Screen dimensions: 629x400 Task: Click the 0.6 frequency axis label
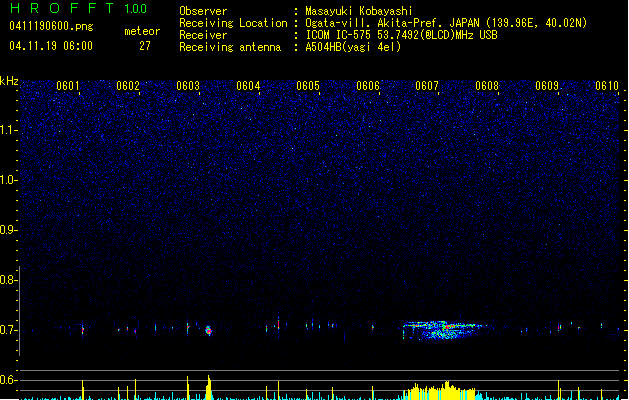(8, 380)
